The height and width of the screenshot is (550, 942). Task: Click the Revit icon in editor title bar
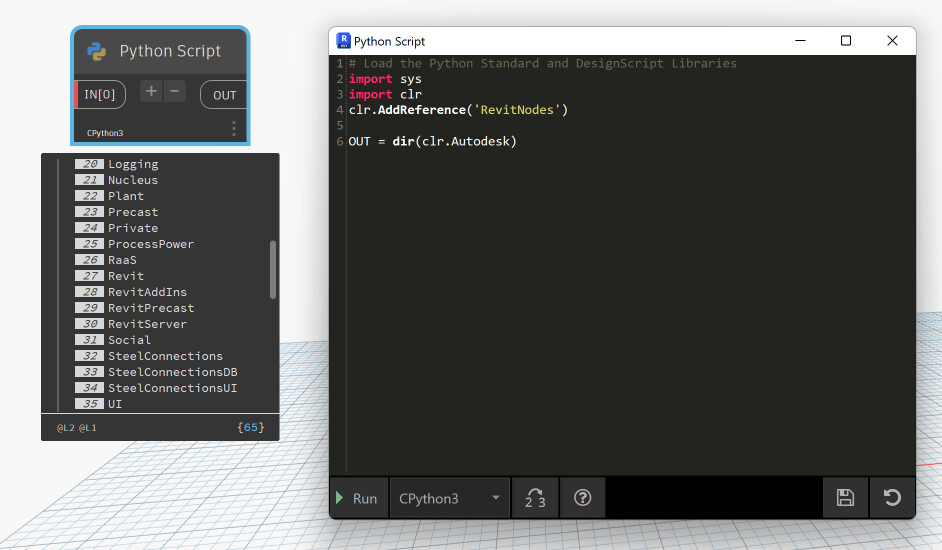(344, 41)
